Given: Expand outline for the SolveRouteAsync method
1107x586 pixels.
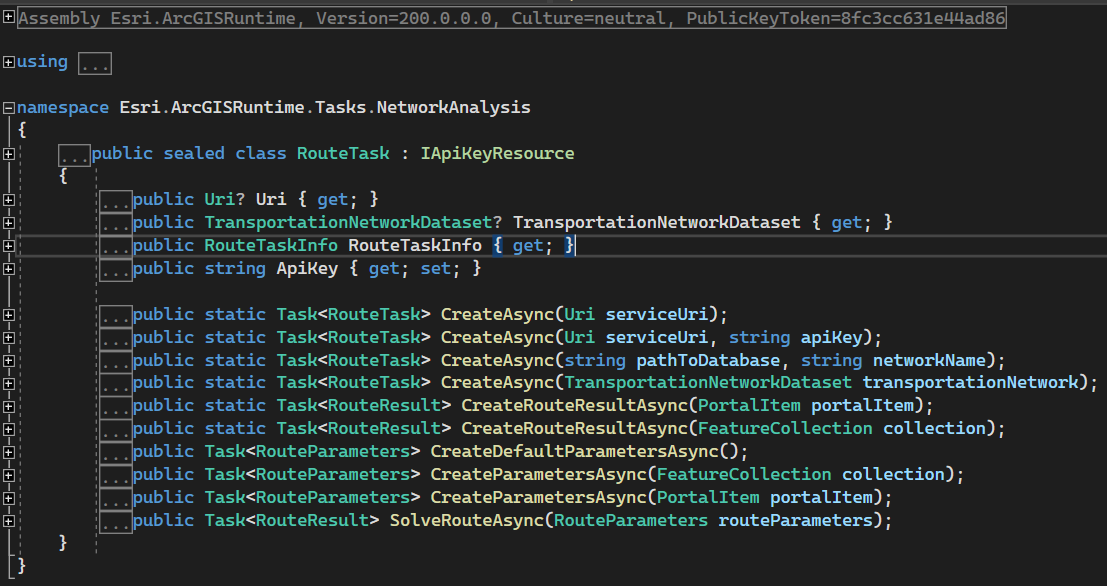Looking at the screenshot, I should [8, 521].
